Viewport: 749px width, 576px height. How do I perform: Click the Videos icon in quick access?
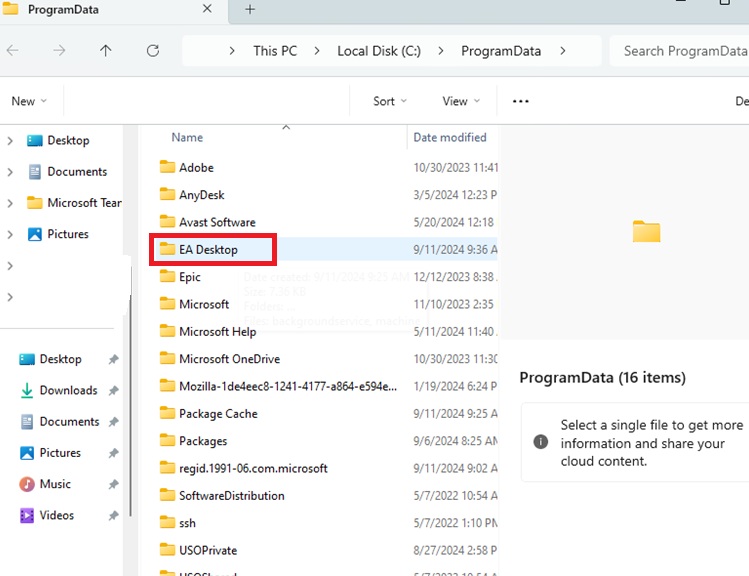27,515
